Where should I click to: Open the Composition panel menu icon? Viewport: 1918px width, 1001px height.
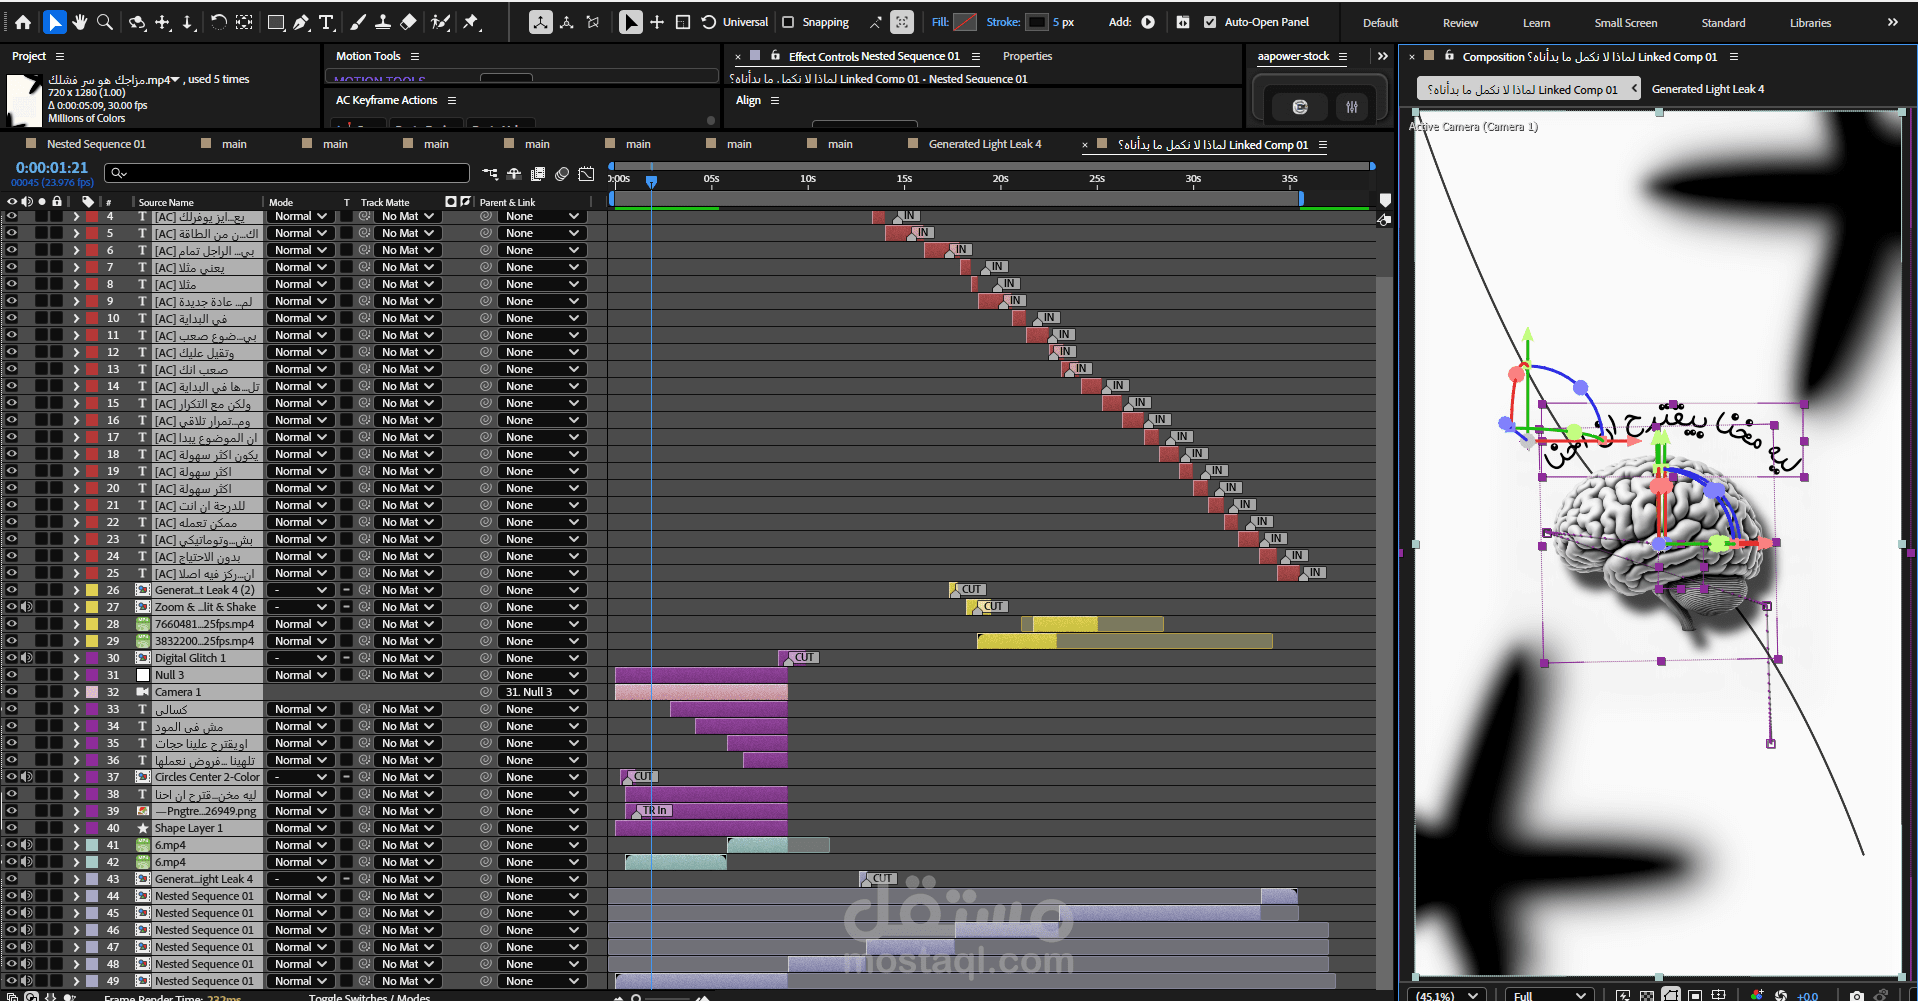(1734, 57)
